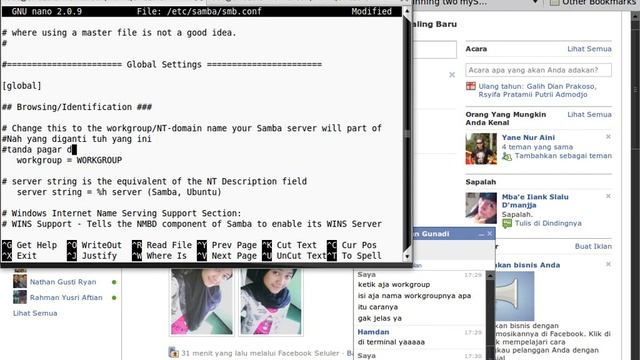This screenshot has height=360, width=640.
Task: Click the Acara event input field
Action: [x=538, y=70]
